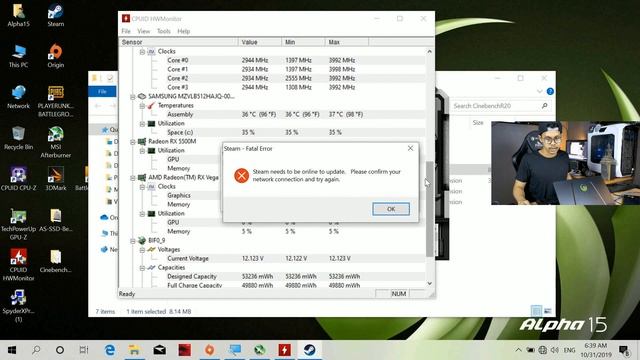
Task: Open the Windows Start menu
Action: tap(12, 350)
